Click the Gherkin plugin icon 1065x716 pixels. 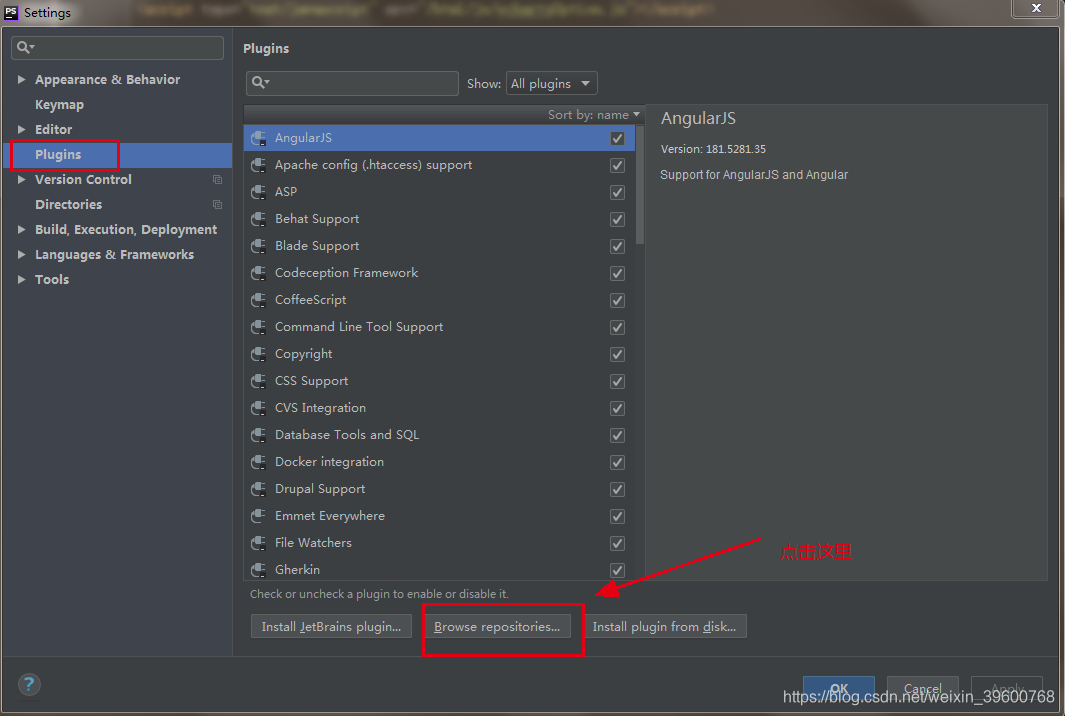pos(258,570)
